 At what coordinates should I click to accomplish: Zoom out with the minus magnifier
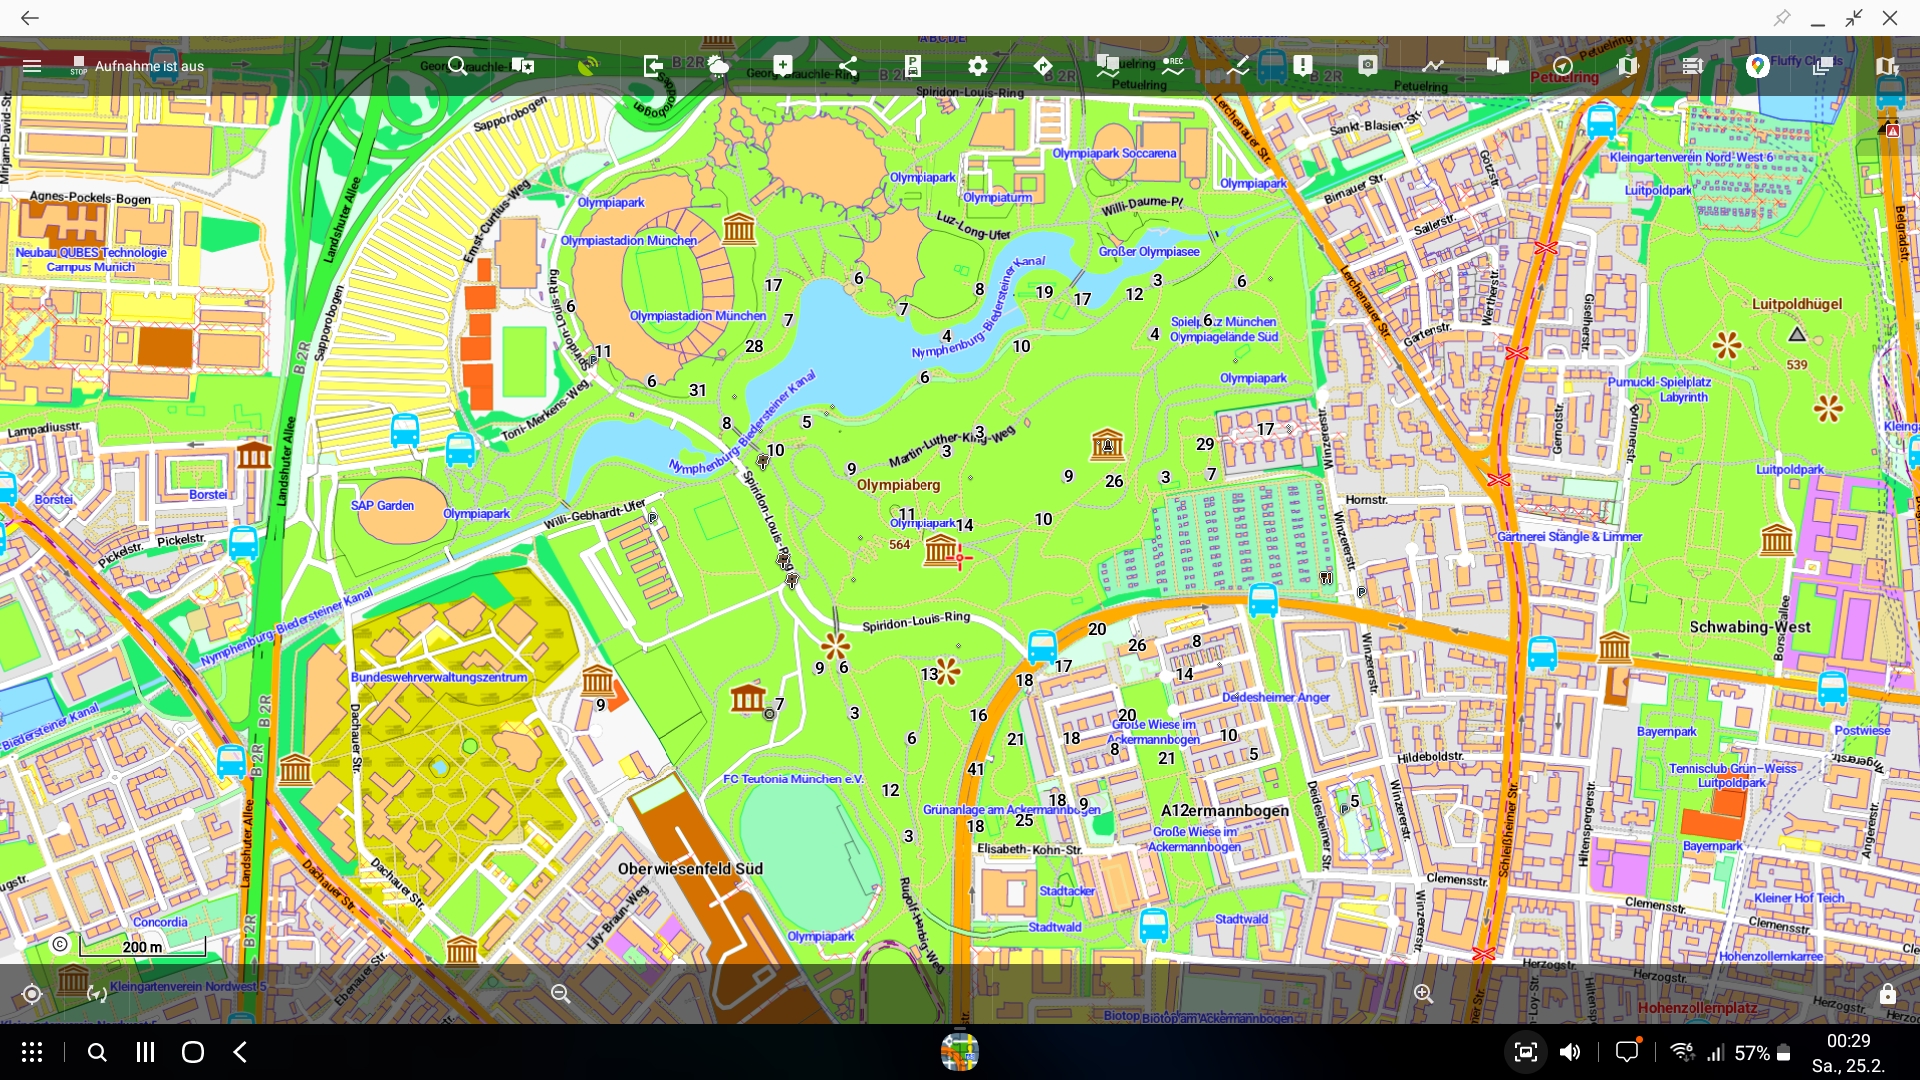click(x=561, y=994)
